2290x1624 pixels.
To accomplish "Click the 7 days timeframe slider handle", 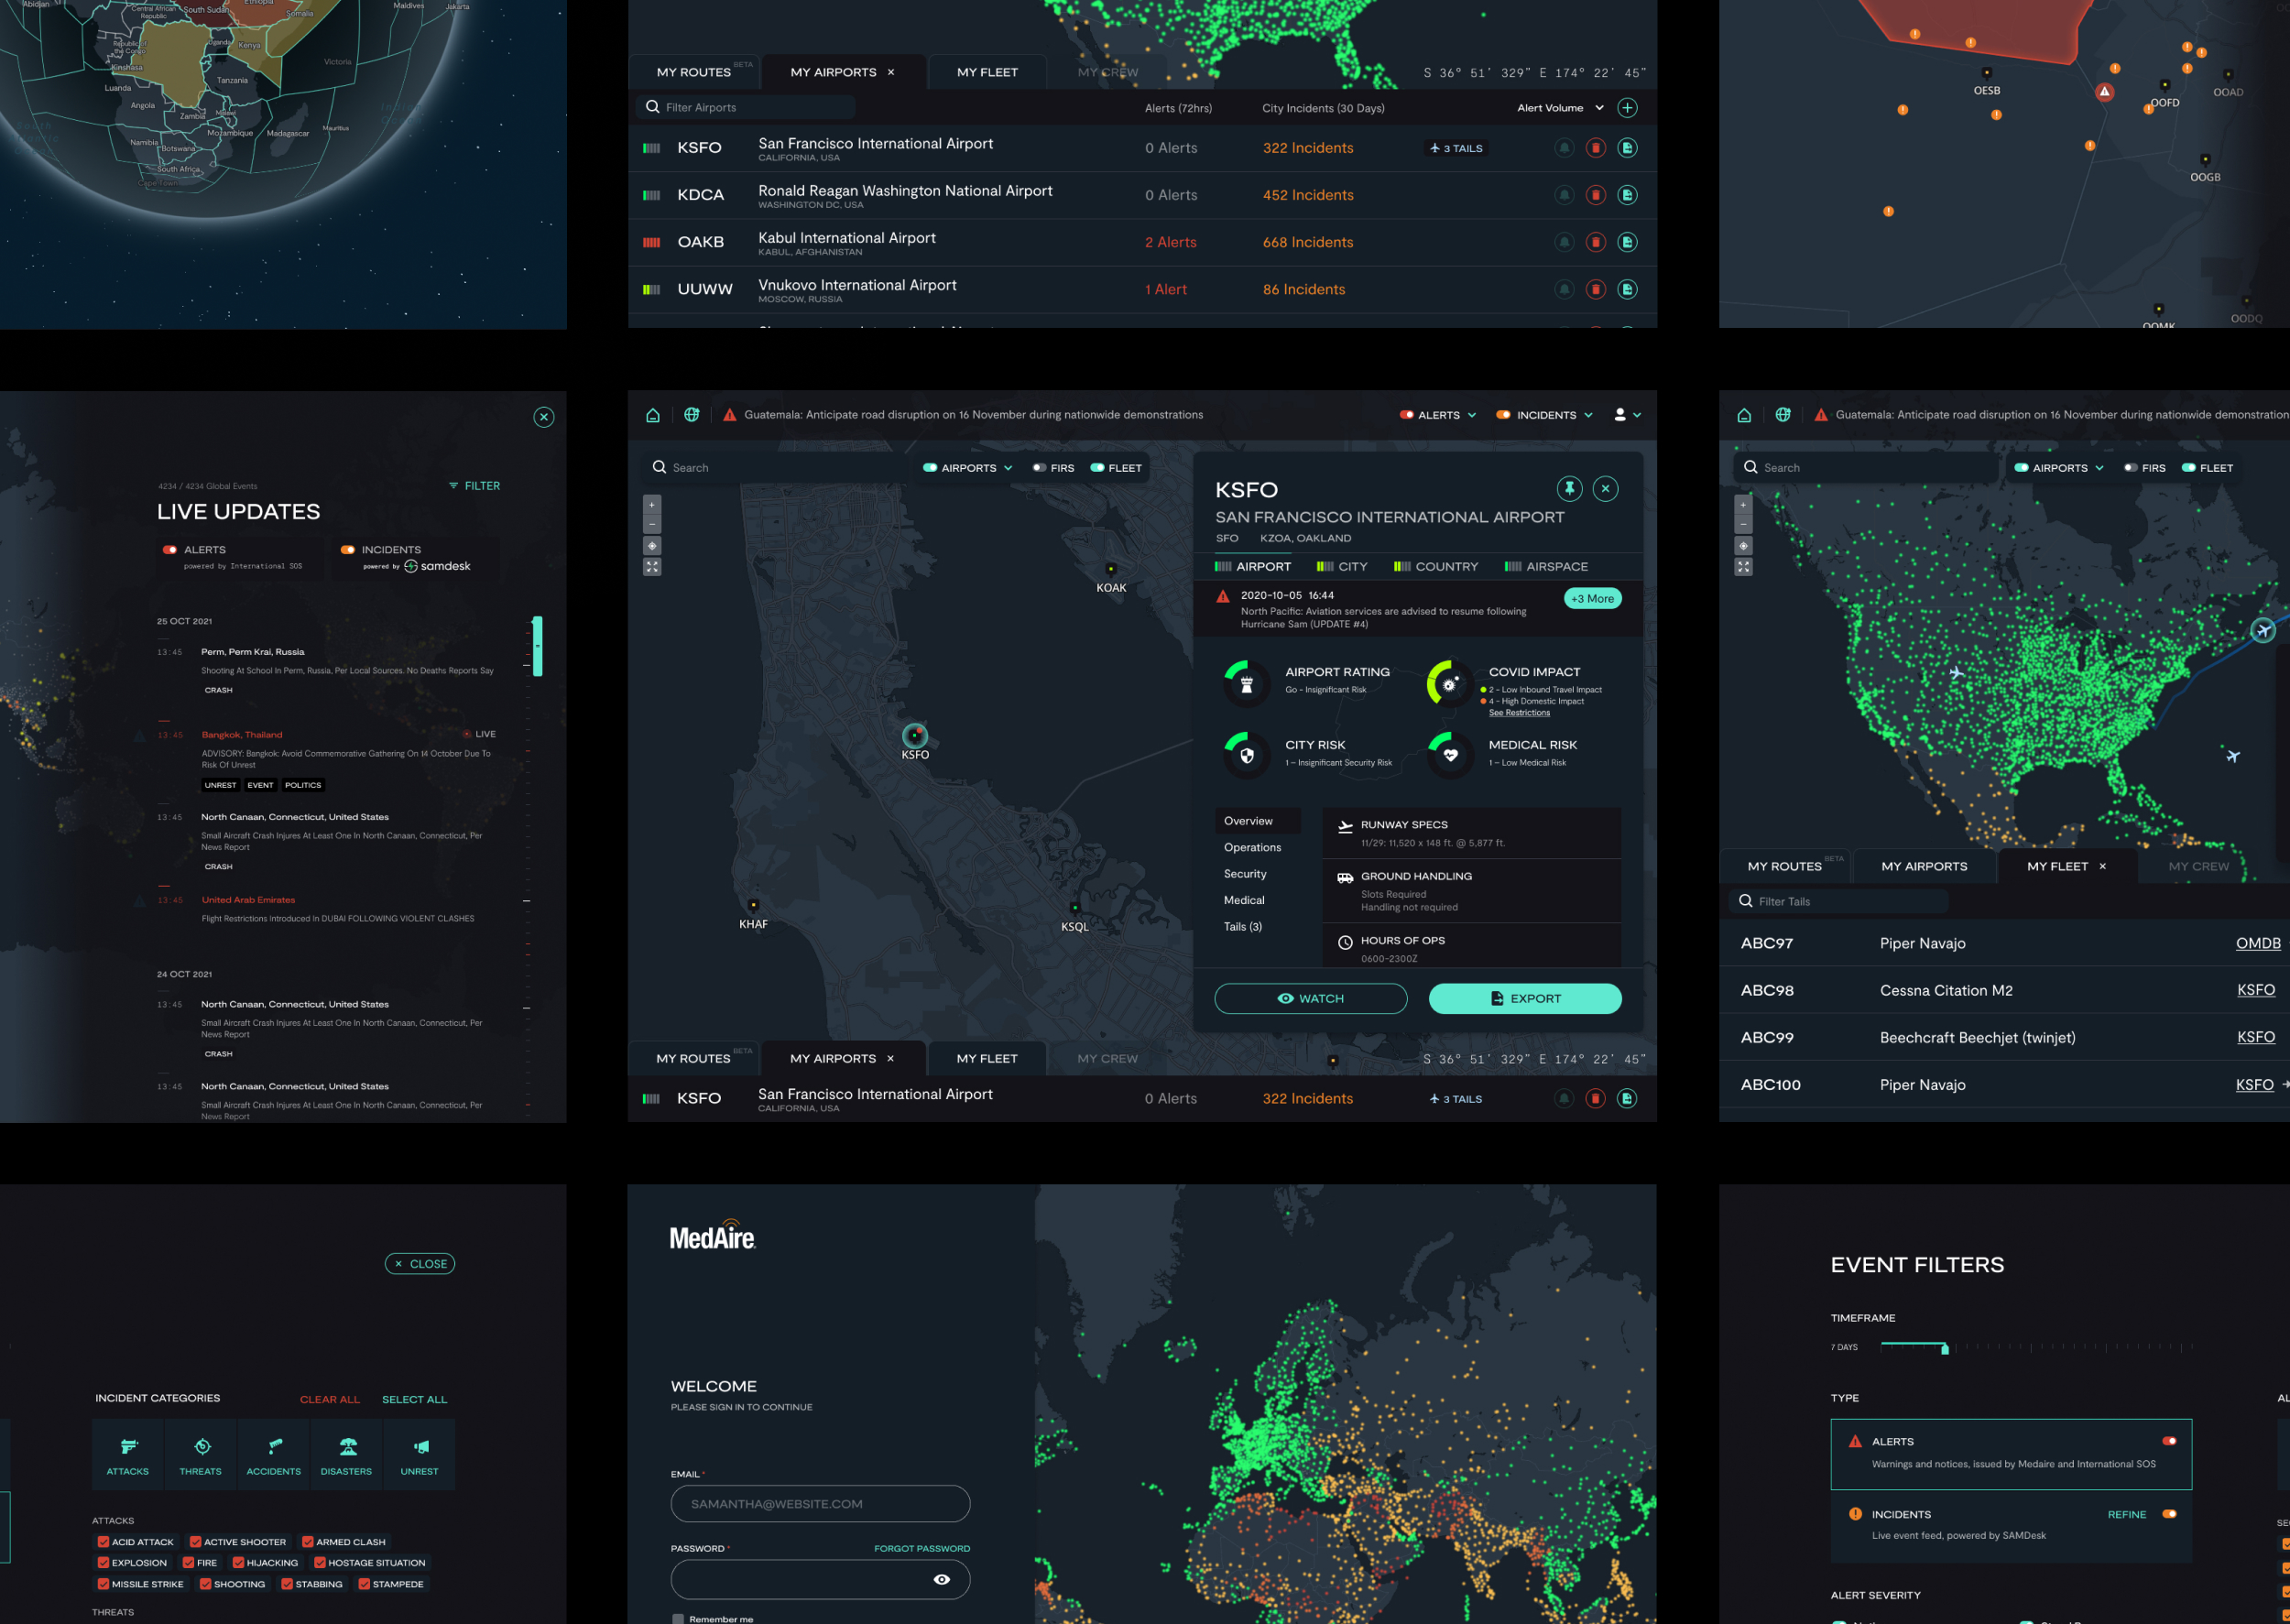I will point(1944,1349).
